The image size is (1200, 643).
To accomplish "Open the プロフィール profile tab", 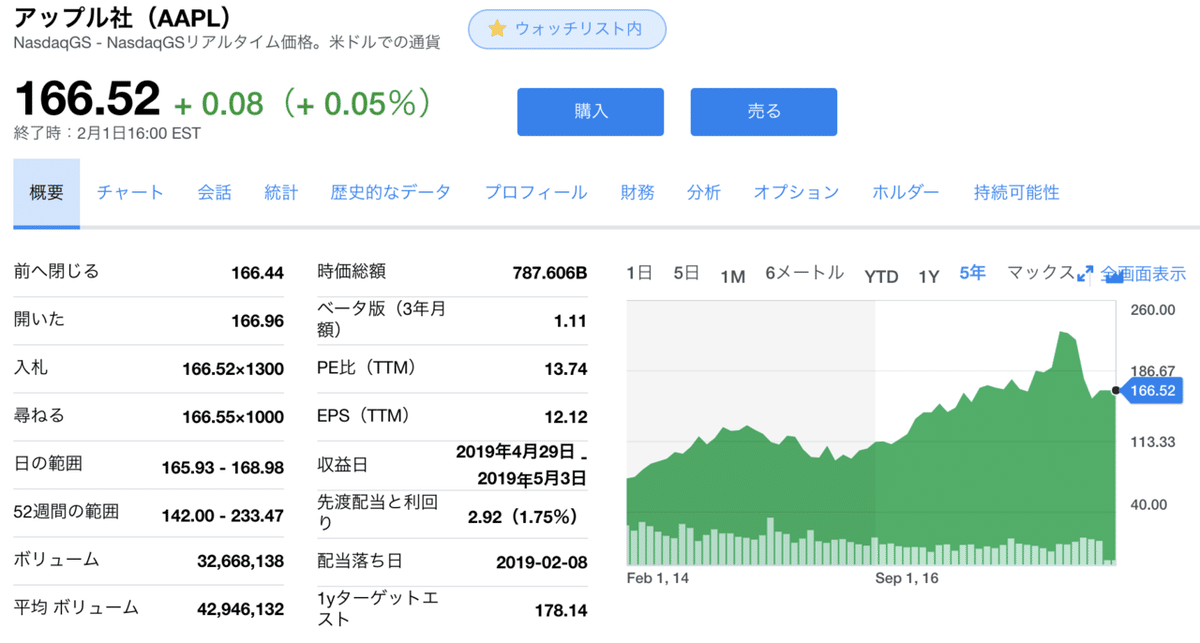I will tap(536, 193).
